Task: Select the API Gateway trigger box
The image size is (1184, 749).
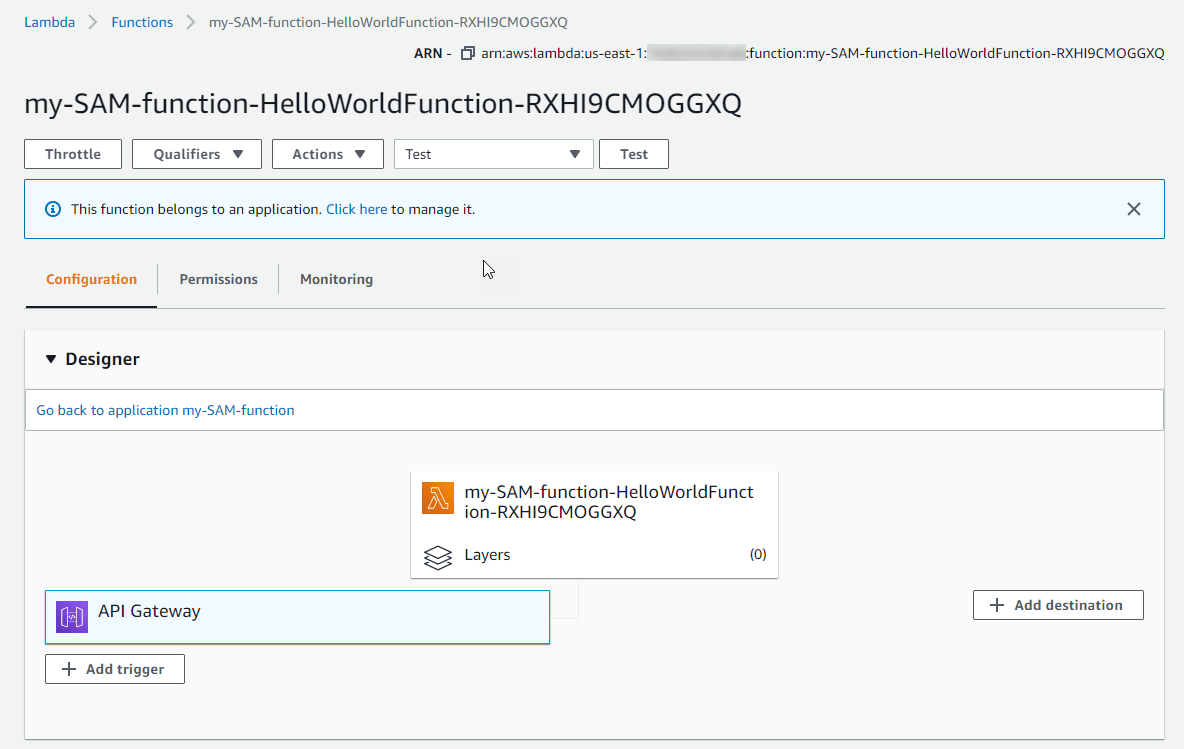Action: click(x=298, y=617)
